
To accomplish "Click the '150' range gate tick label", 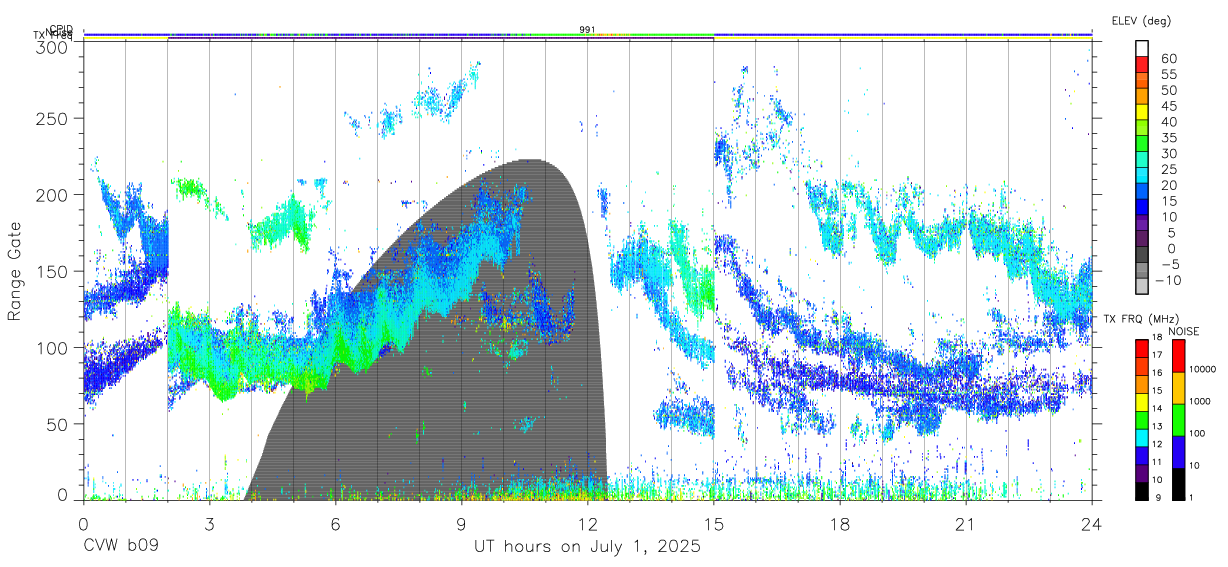I will pos(52,271).
